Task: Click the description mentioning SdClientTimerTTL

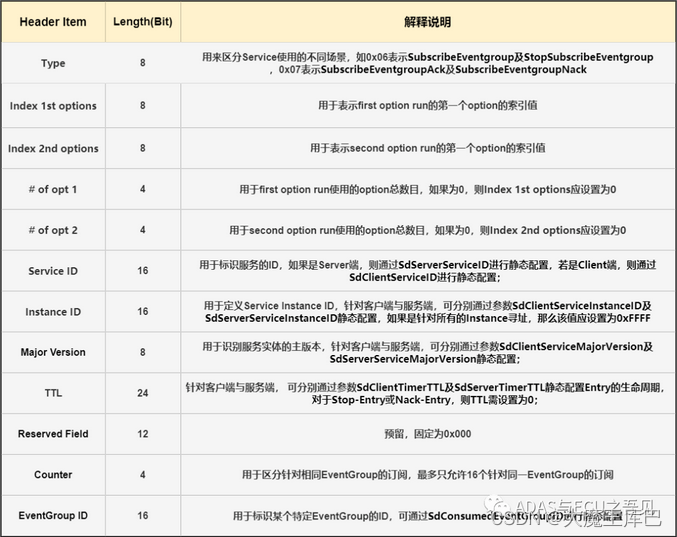Action: coord(425,394)
